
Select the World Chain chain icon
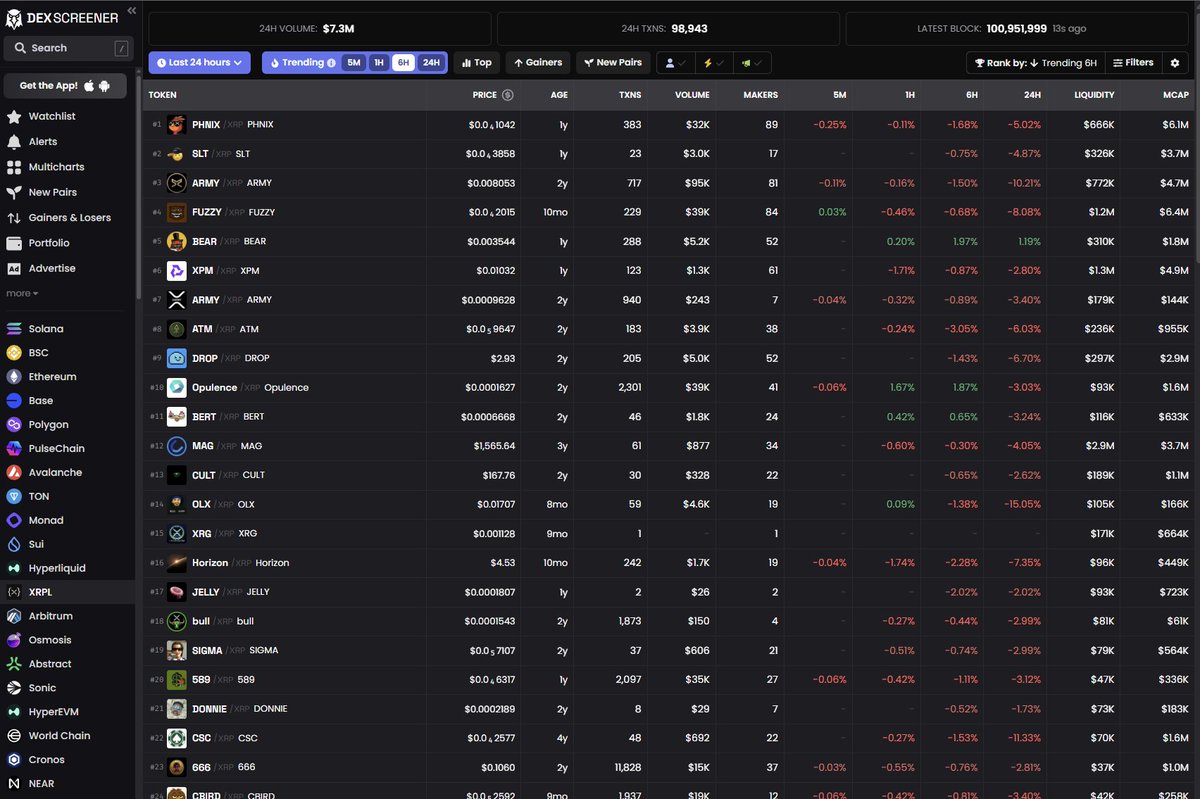(14, 736)
